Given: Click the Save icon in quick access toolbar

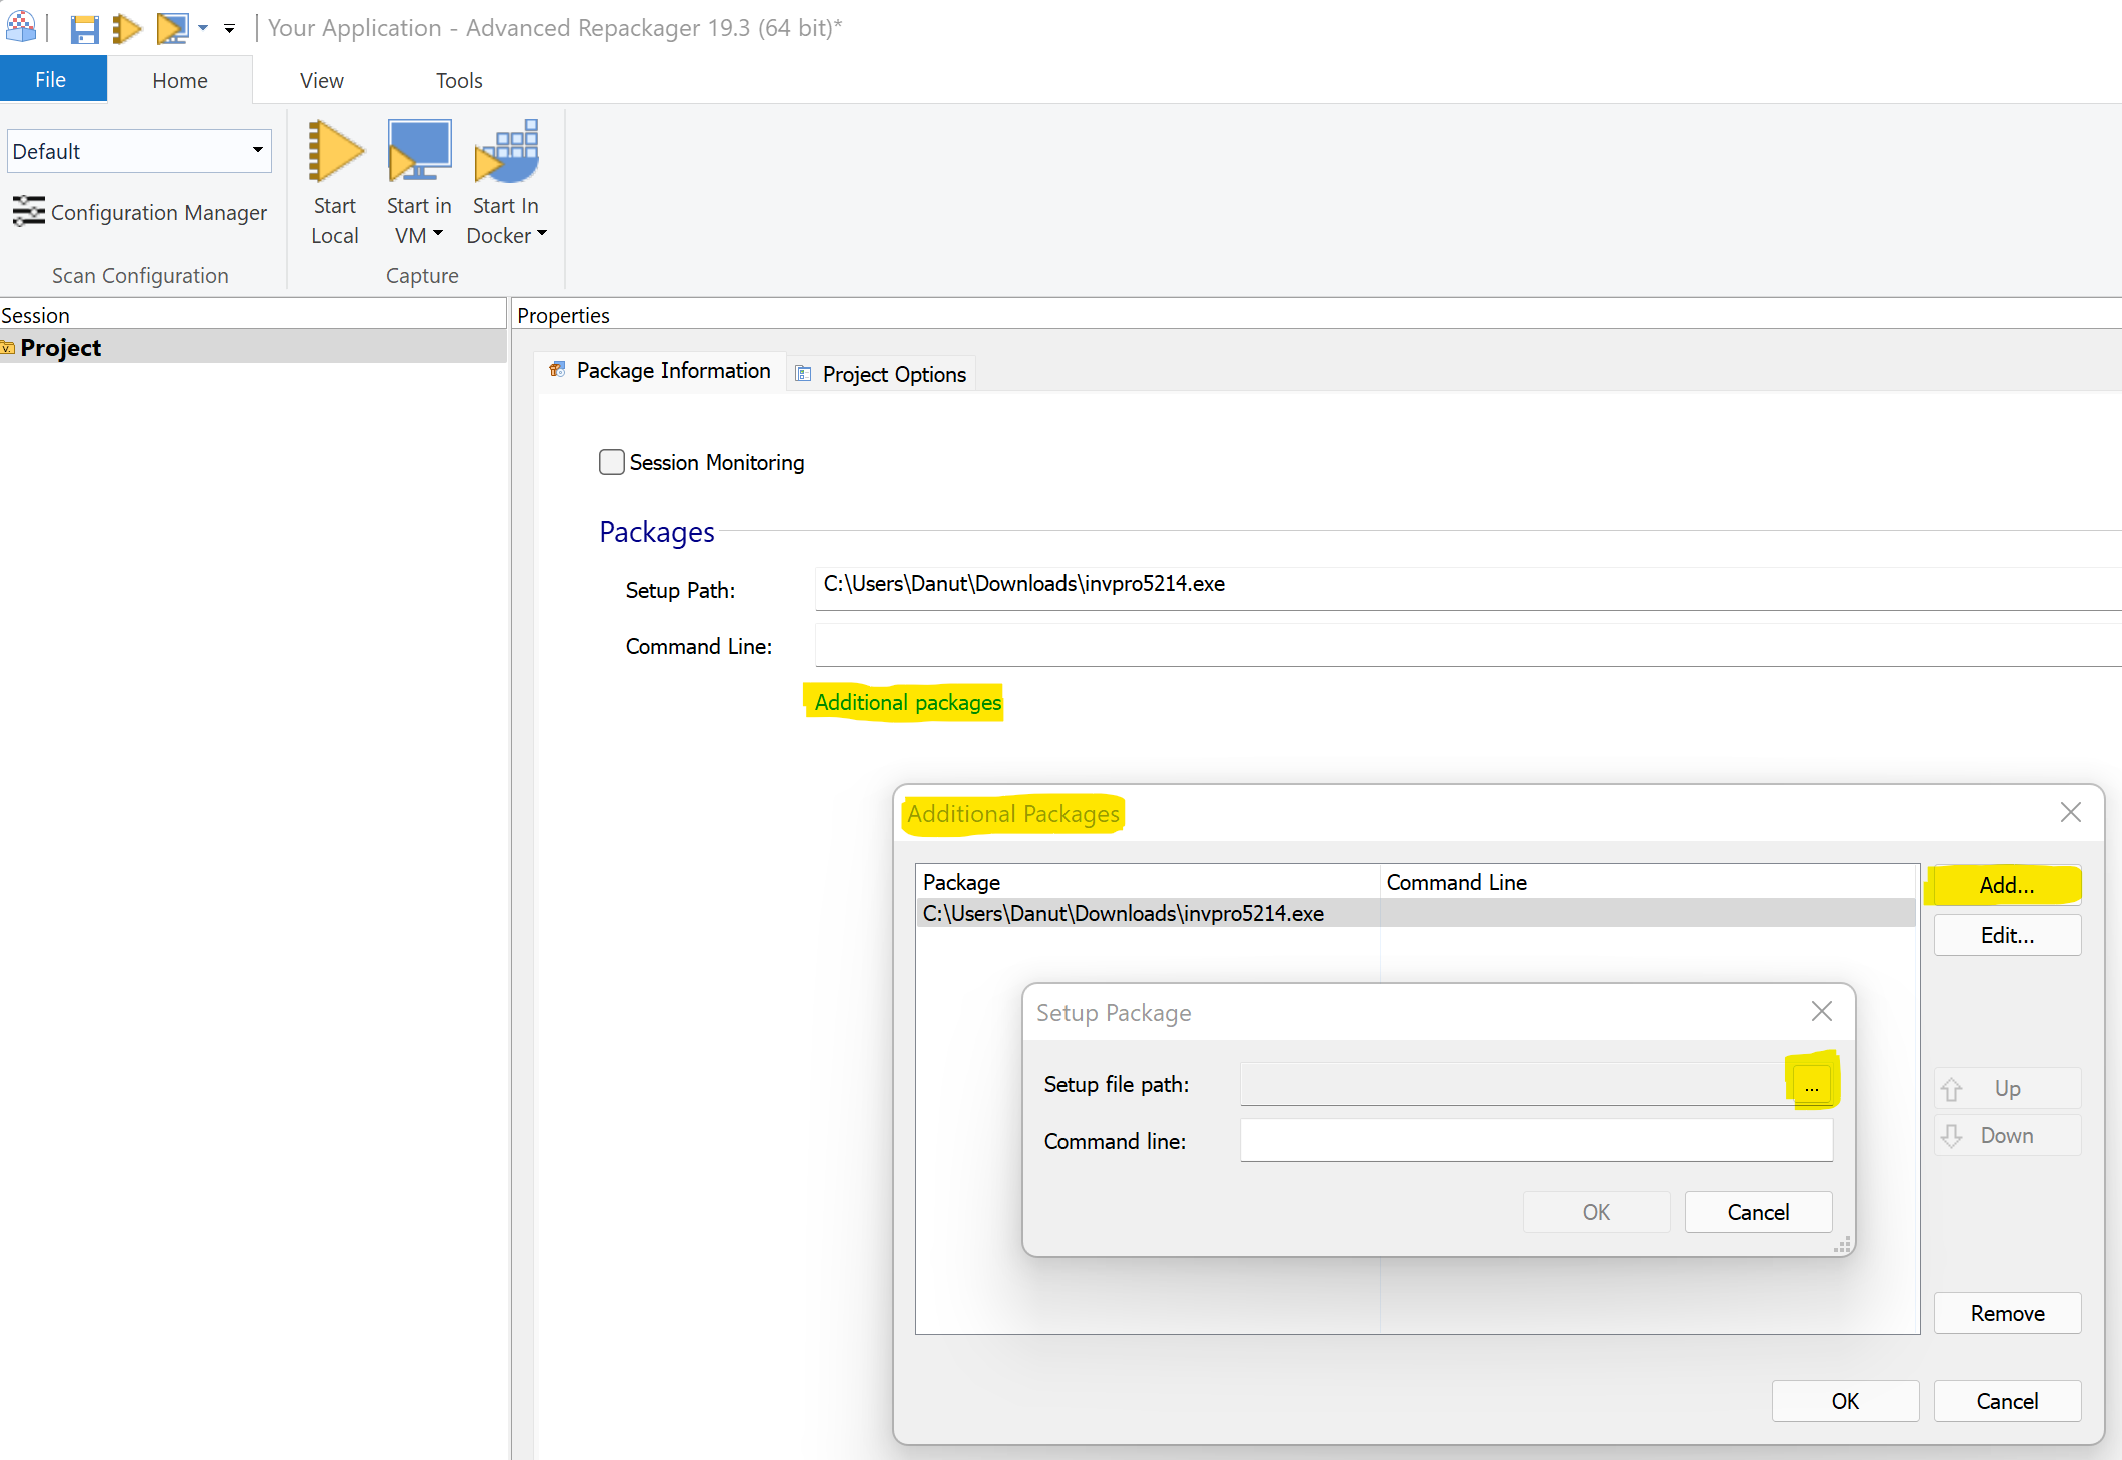Looking at the screenshot, I should pos(84,28).
